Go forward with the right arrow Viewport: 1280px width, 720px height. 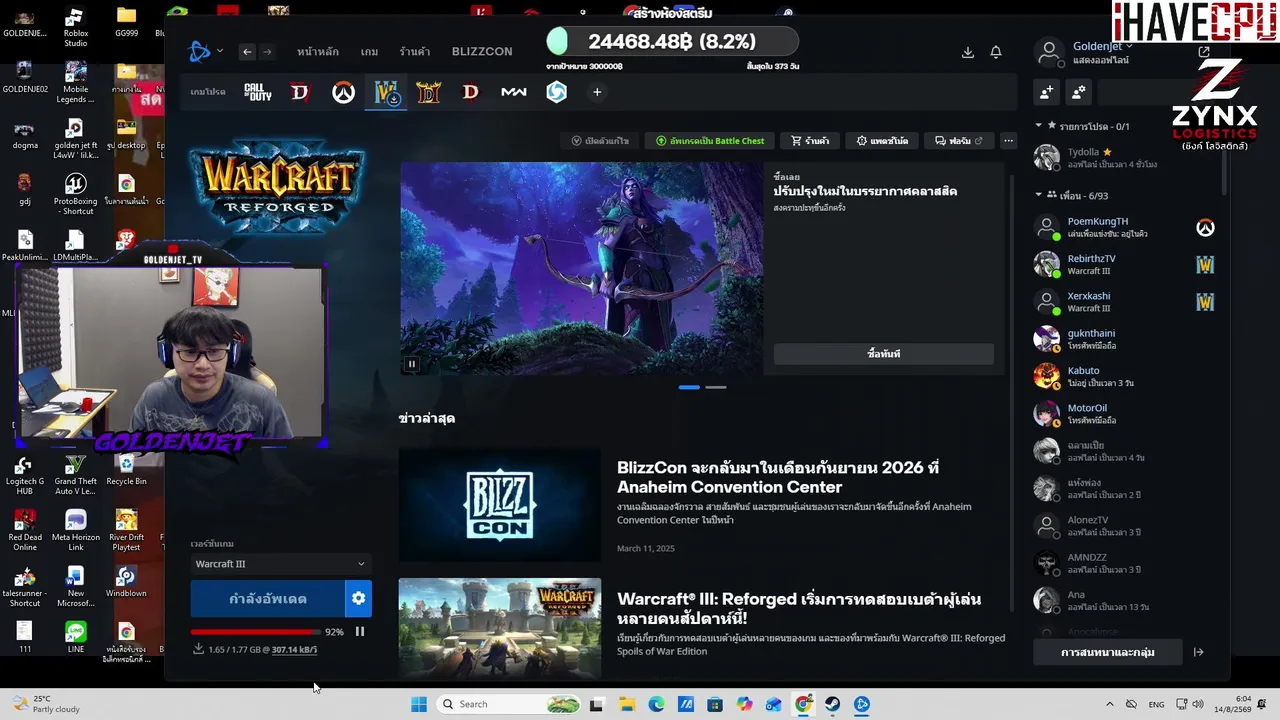click(267, 52)
